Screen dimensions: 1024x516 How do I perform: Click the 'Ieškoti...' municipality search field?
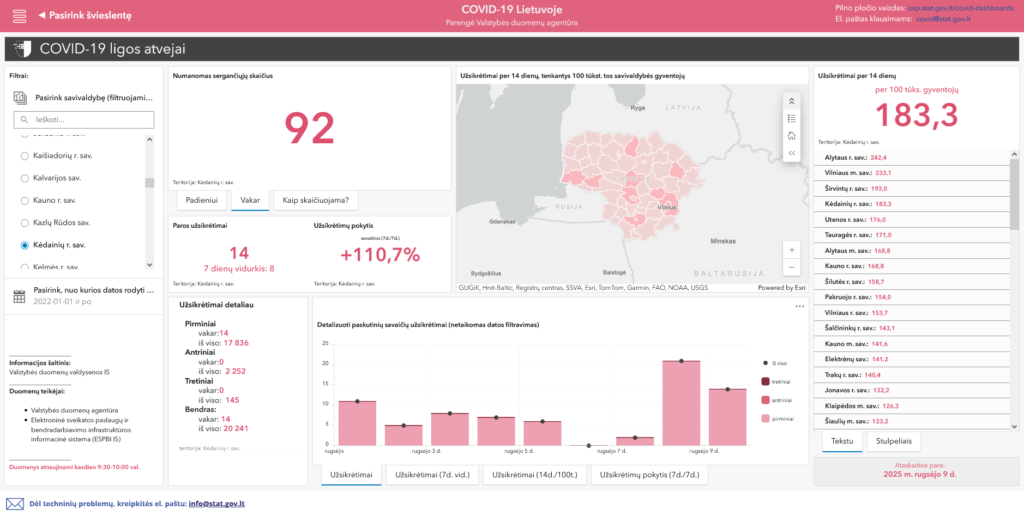tap(84, 120)
